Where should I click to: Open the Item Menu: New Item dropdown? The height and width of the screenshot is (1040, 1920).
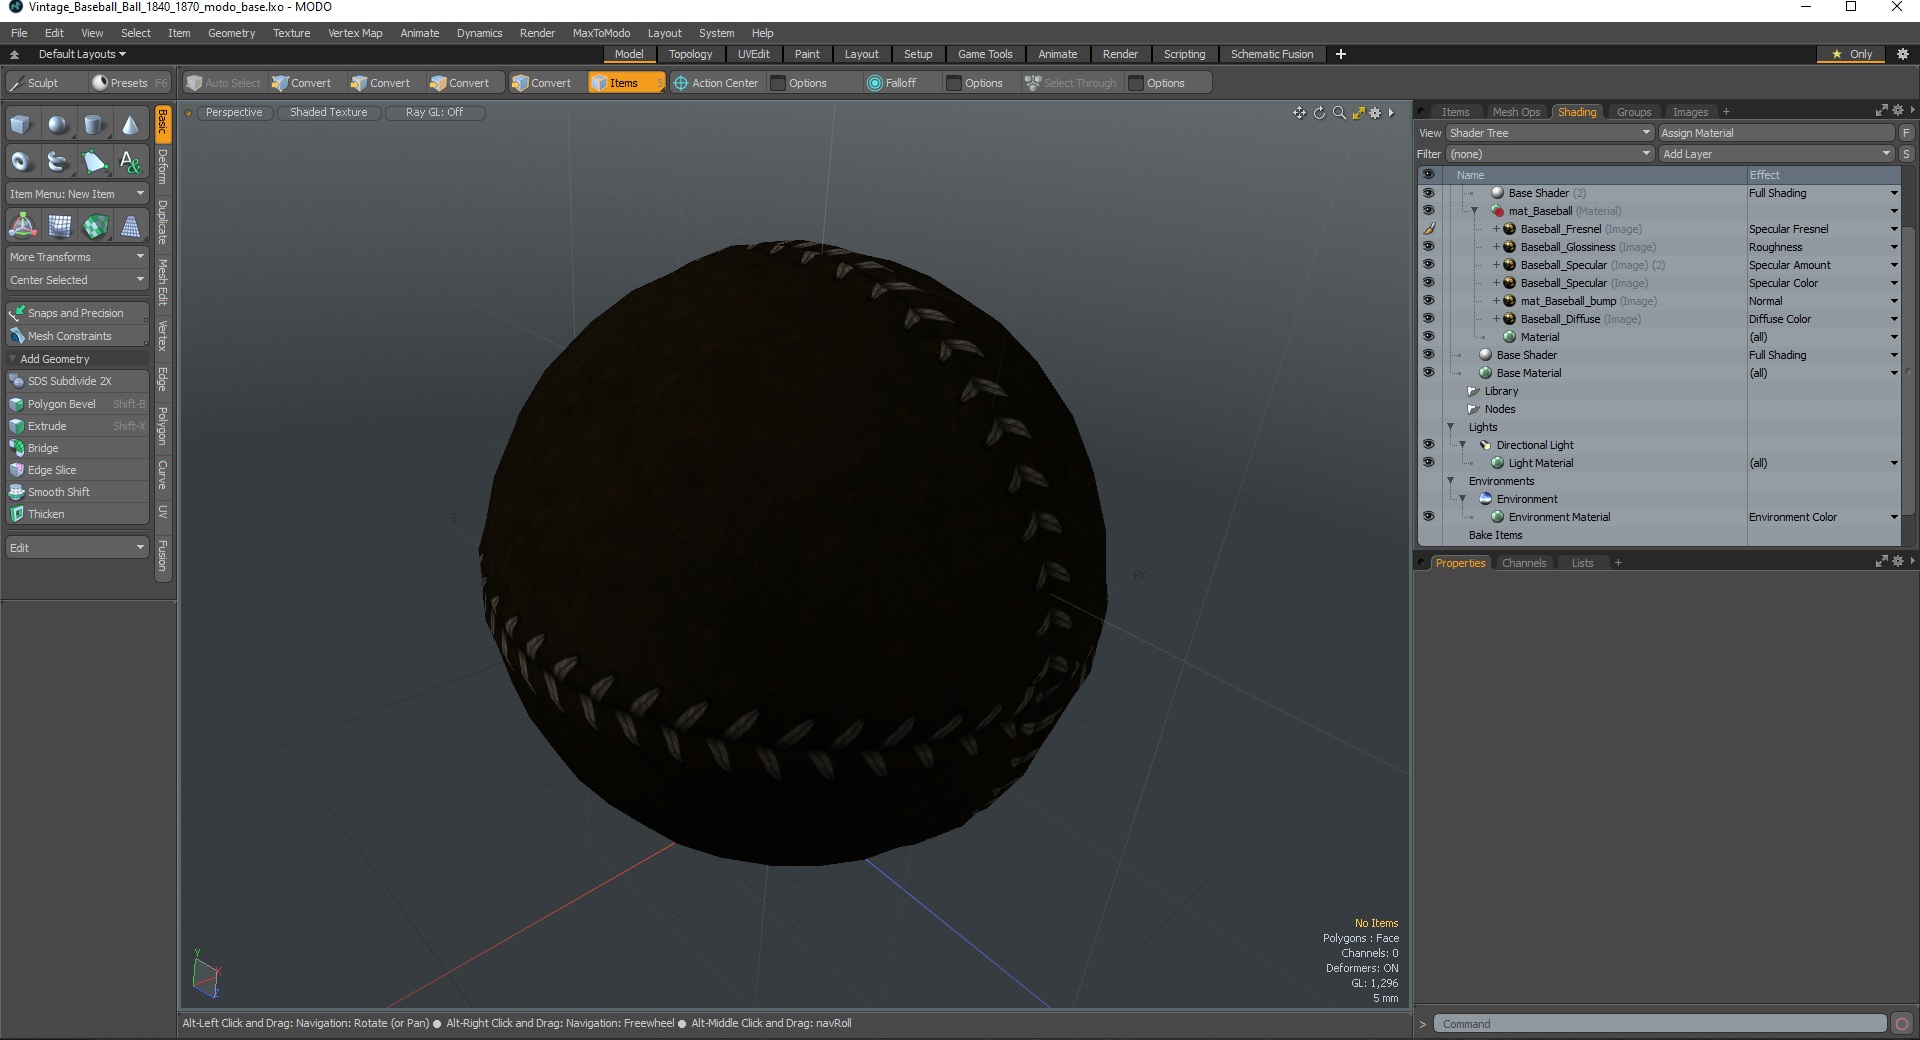click(x=77, y=194)
